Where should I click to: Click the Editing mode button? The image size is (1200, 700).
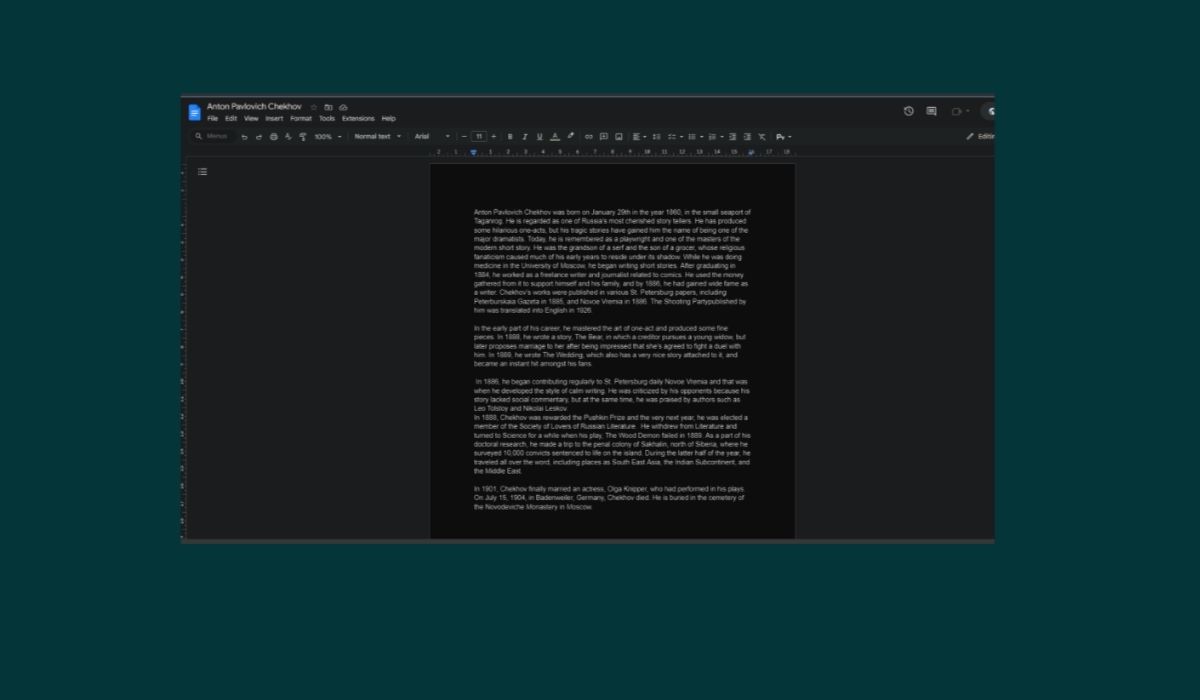click(x=980, y=137)
